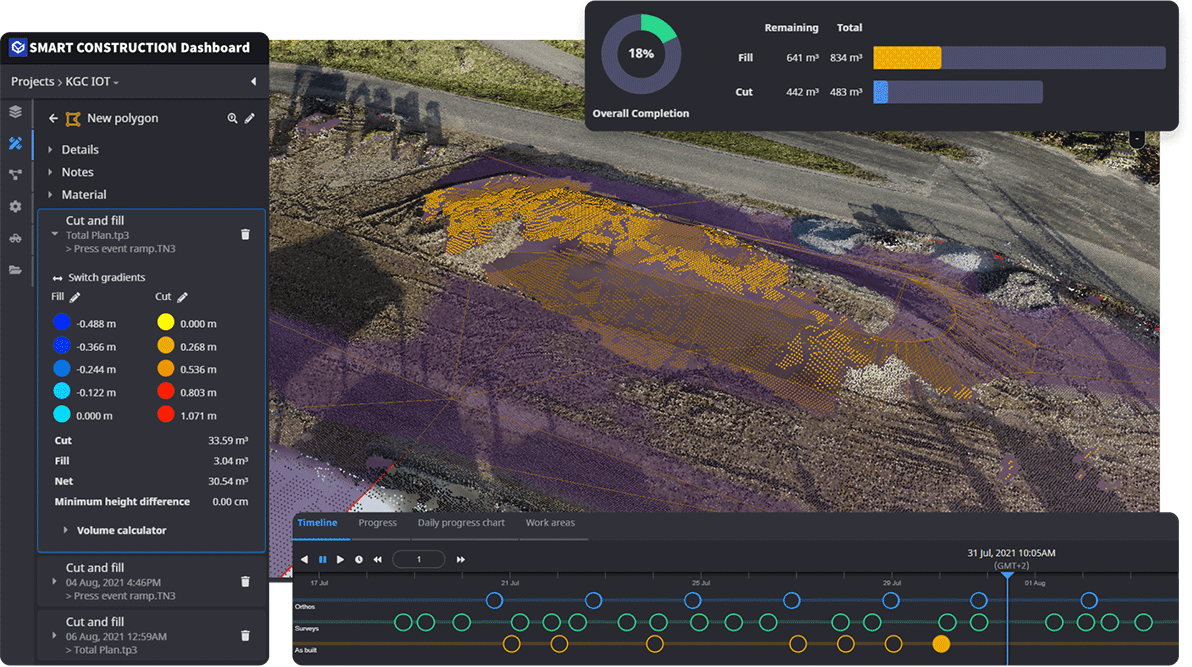Zoom to the New polygon

tap(232, 118)
